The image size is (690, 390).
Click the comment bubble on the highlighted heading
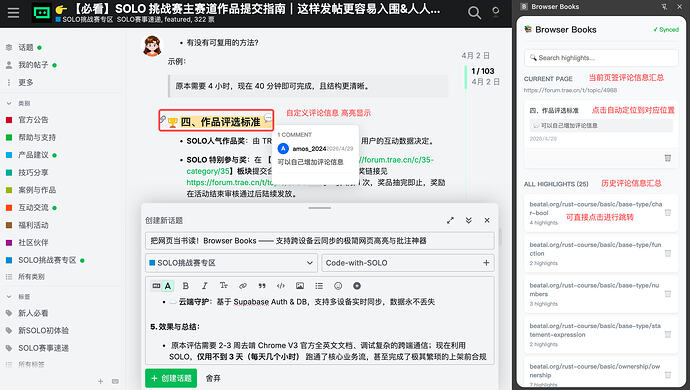point(268,117)
